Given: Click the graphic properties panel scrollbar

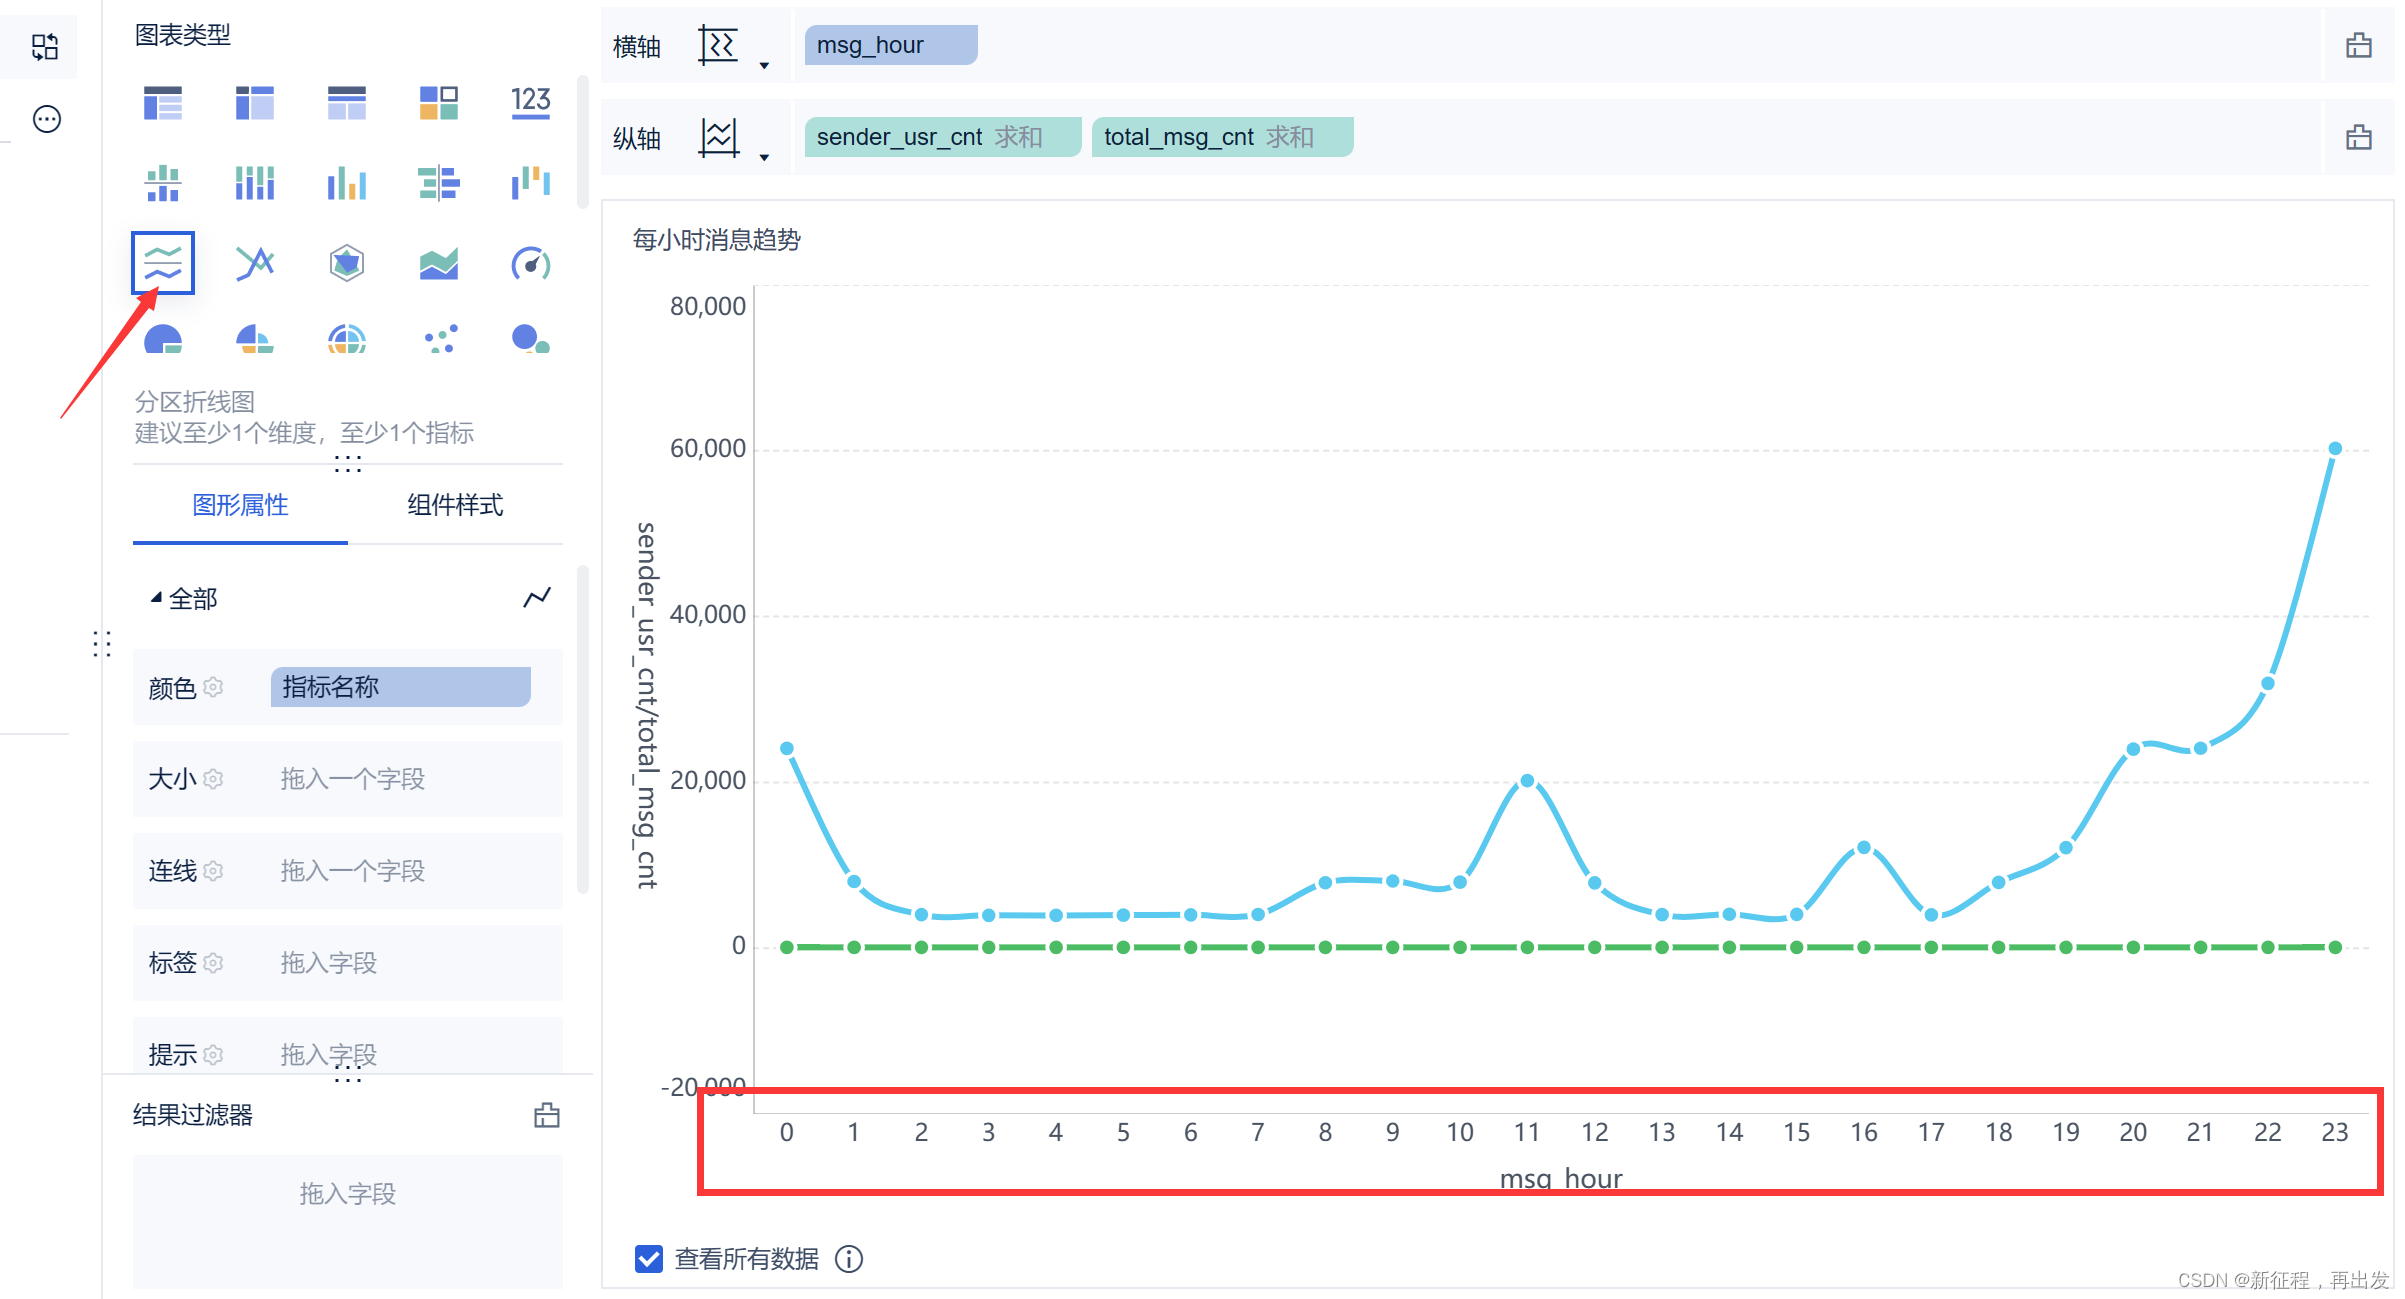Looking at the screenshot, I should [583, 728].
